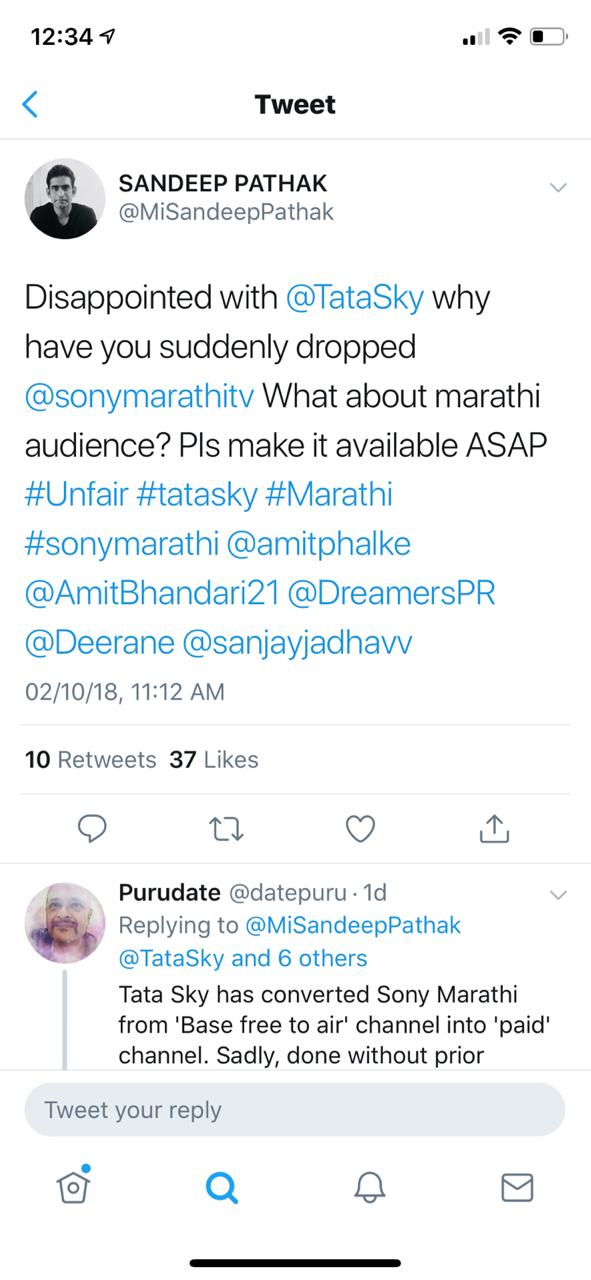
Task: Expand options chevron on Sandeep Pathak's tweet
Action: click(x=558, y=188)
